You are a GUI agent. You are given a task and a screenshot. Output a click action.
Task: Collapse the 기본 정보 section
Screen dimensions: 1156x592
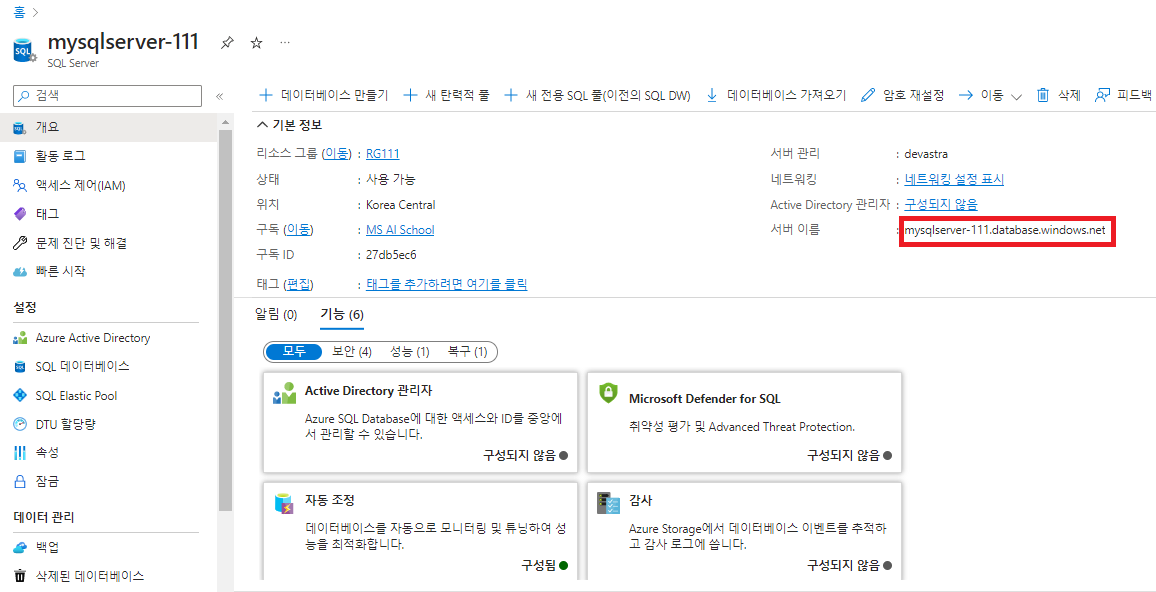pos(288,125)
